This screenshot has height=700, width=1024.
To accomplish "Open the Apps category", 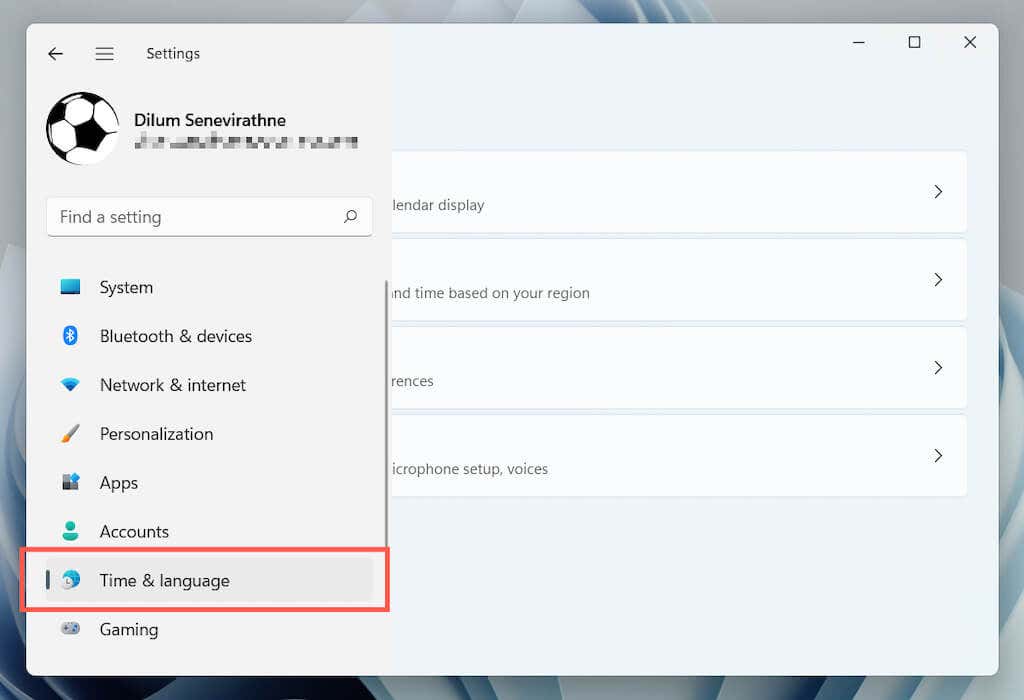I will click(209, 483).
